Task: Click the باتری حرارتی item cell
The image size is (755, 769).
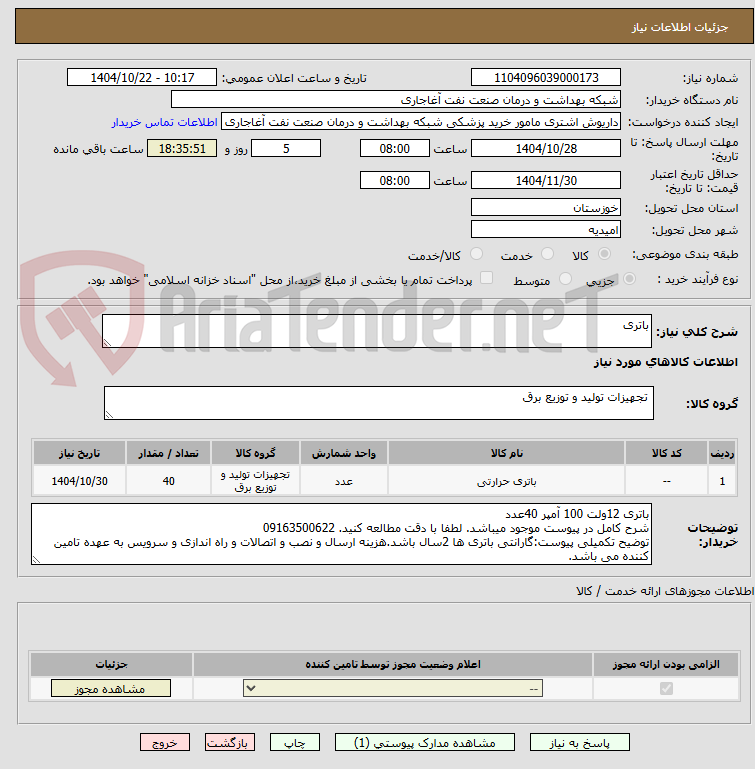Action: (x=506, y=481)
